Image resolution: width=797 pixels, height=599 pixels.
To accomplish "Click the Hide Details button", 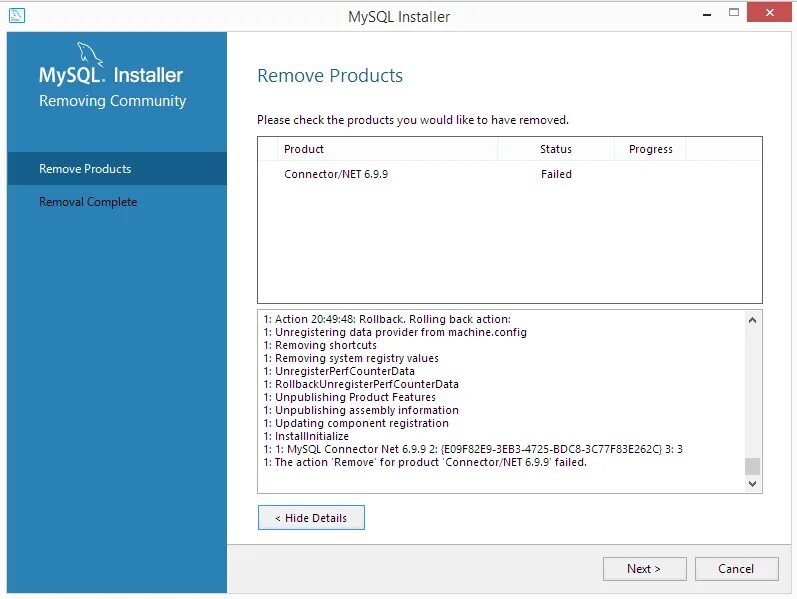I will 311,518.
